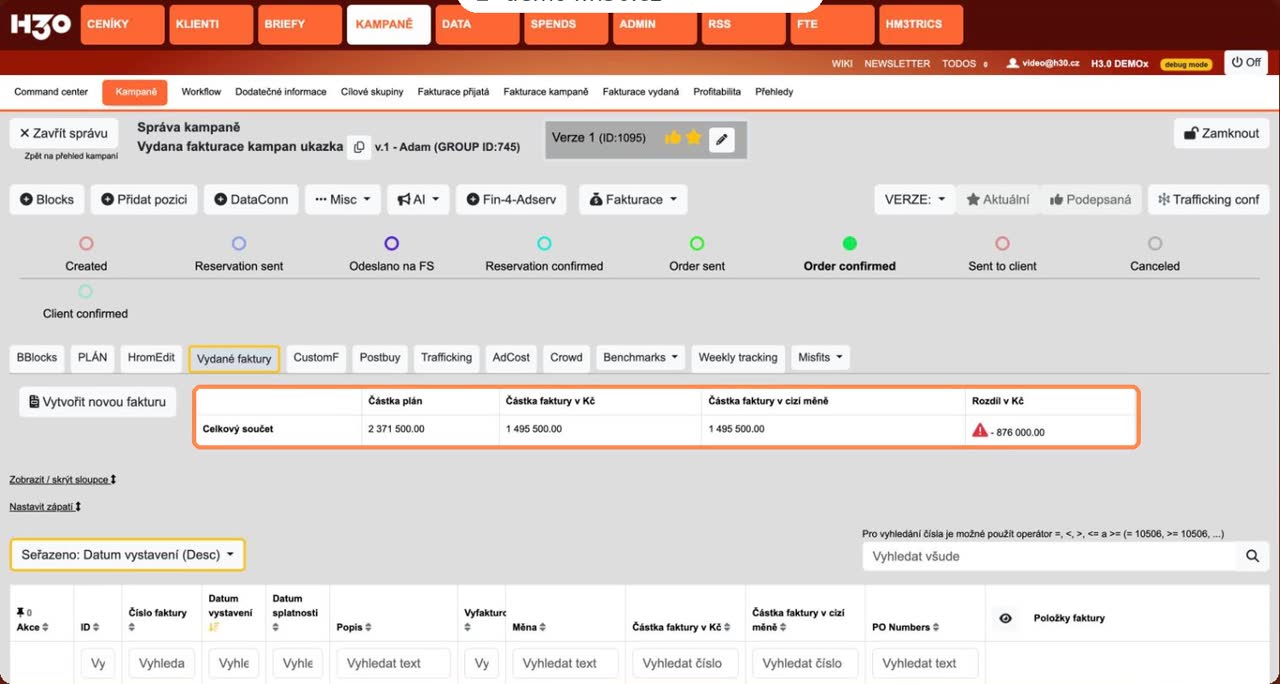
Task: Click the Vyhledat všude search field
Action: click(x=1049, y=556)
